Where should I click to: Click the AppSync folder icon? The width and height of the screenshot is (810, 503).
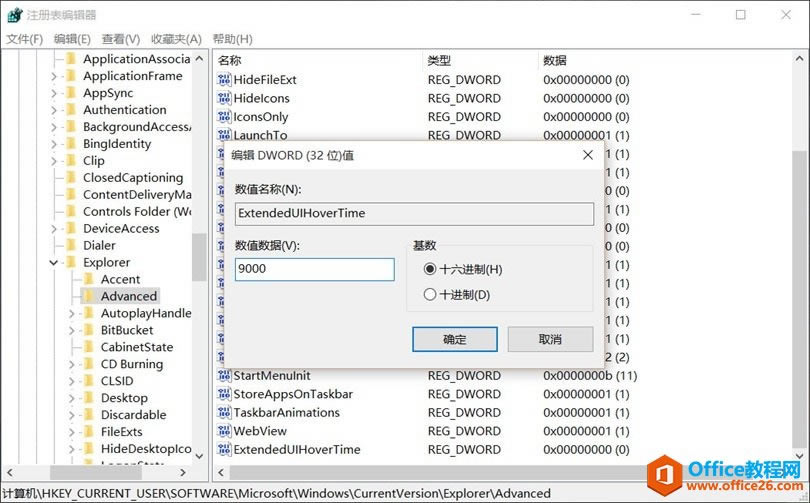point(71,93)
